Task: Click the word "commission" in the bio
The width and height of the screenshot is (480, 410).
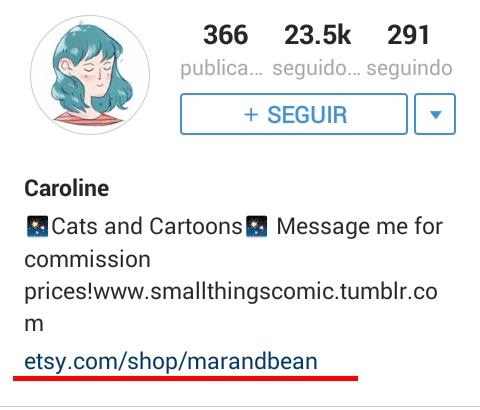Action: point(87,259)
